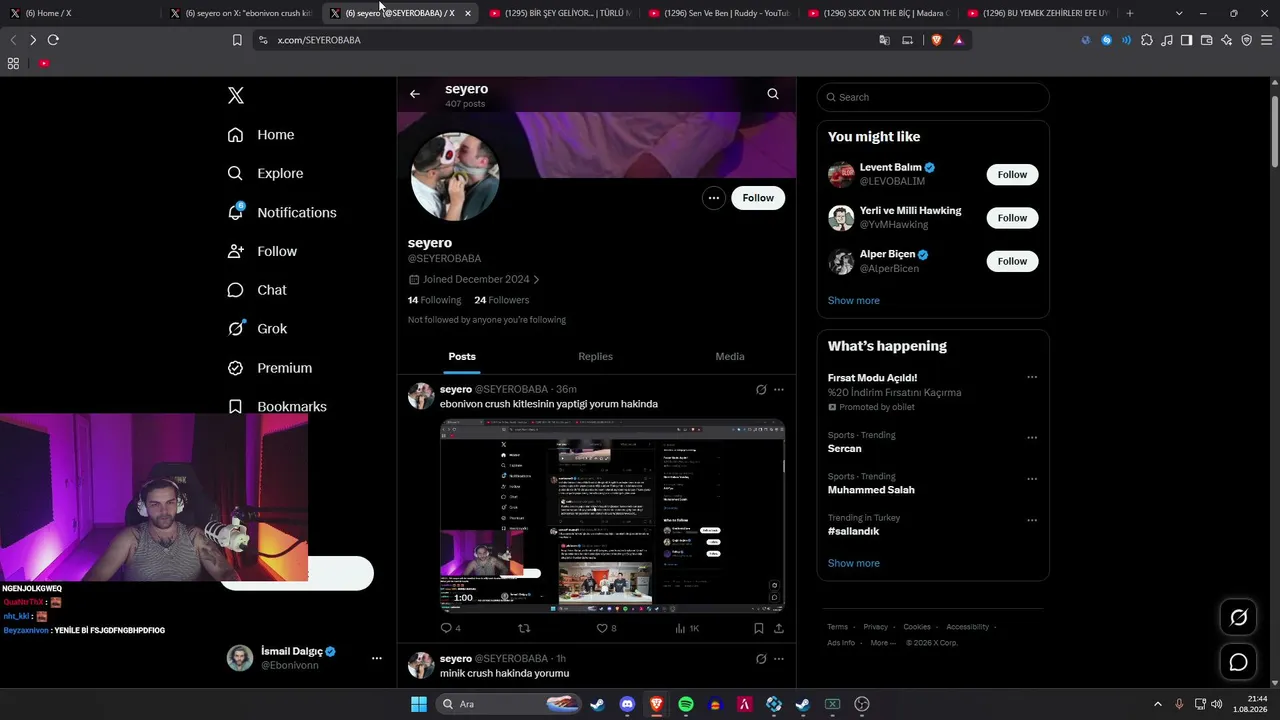The width and height of the screenshot is (1280, 720).
Task: Select the Posts tab
Action: tap(462, 356)
